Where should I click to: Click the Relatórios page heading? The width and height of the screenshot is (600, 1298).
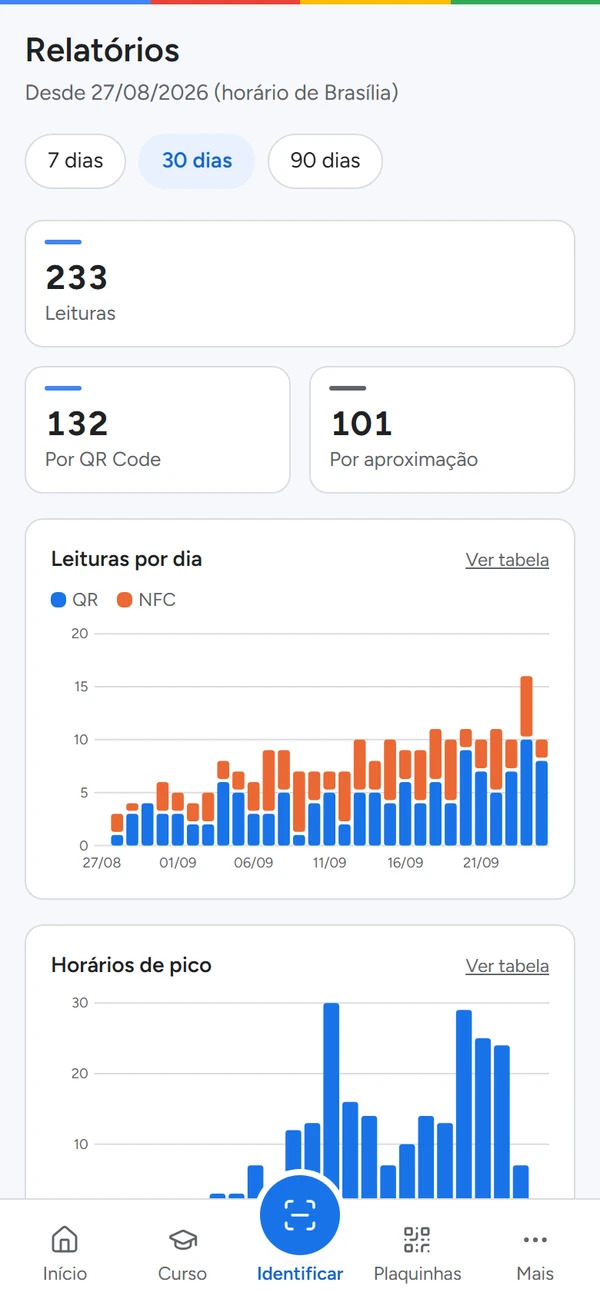(102, 50)
